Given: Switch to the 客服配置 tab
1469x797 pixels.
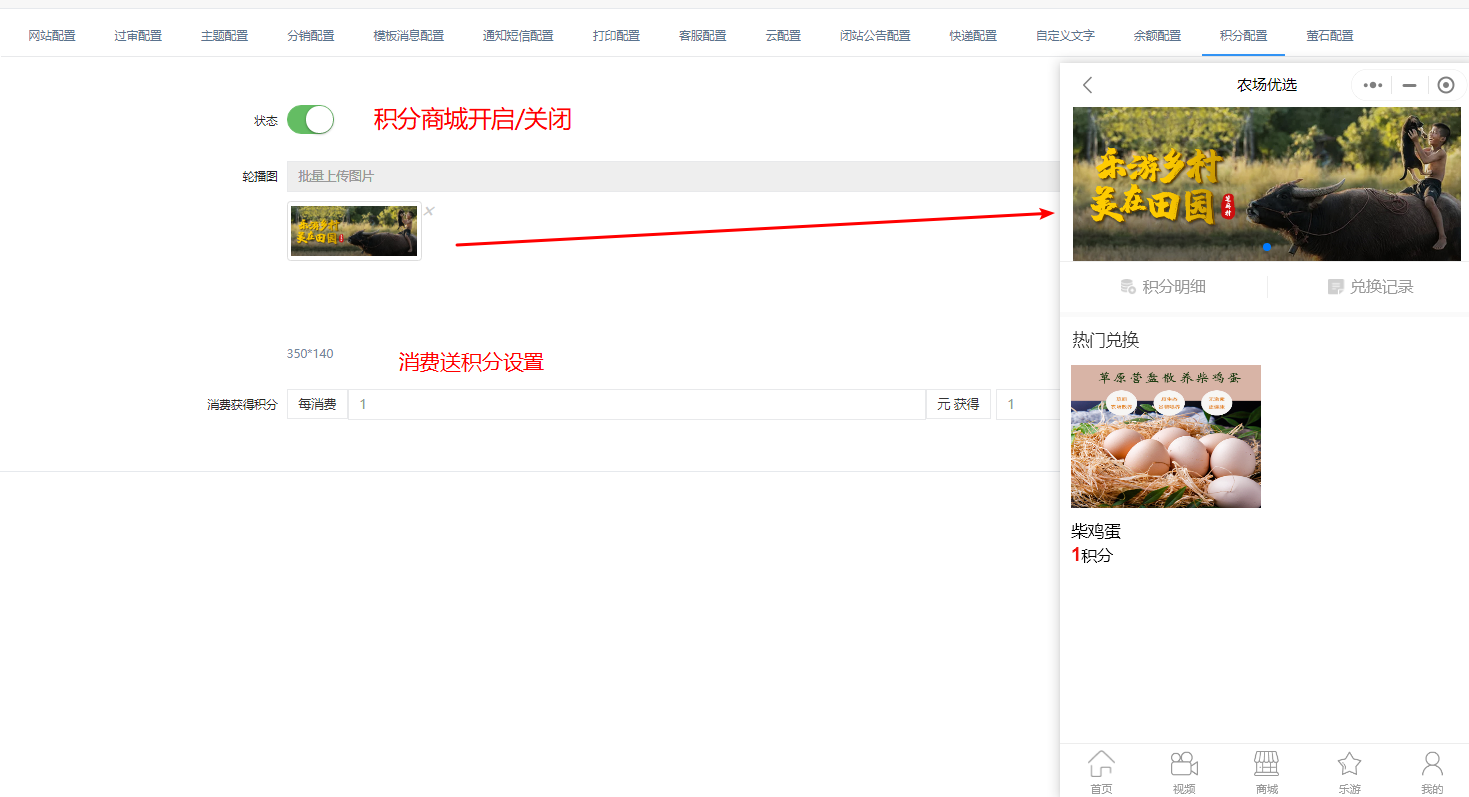Looking at the screenshot, I should [703, 36].
